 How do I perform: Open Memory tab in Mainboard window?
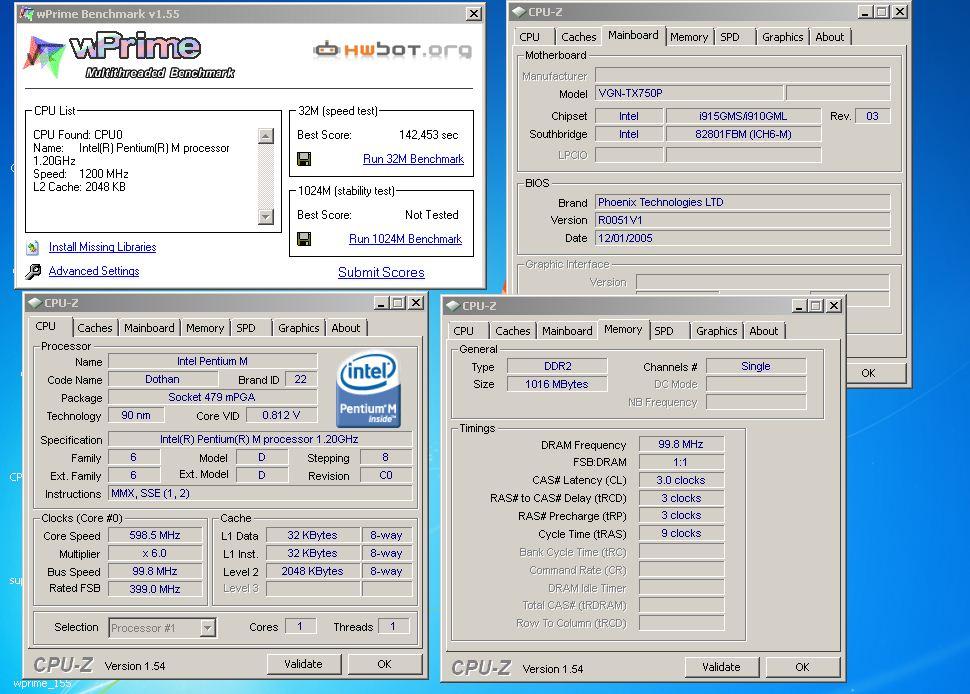pyautogui.click(x=689, y=37)
